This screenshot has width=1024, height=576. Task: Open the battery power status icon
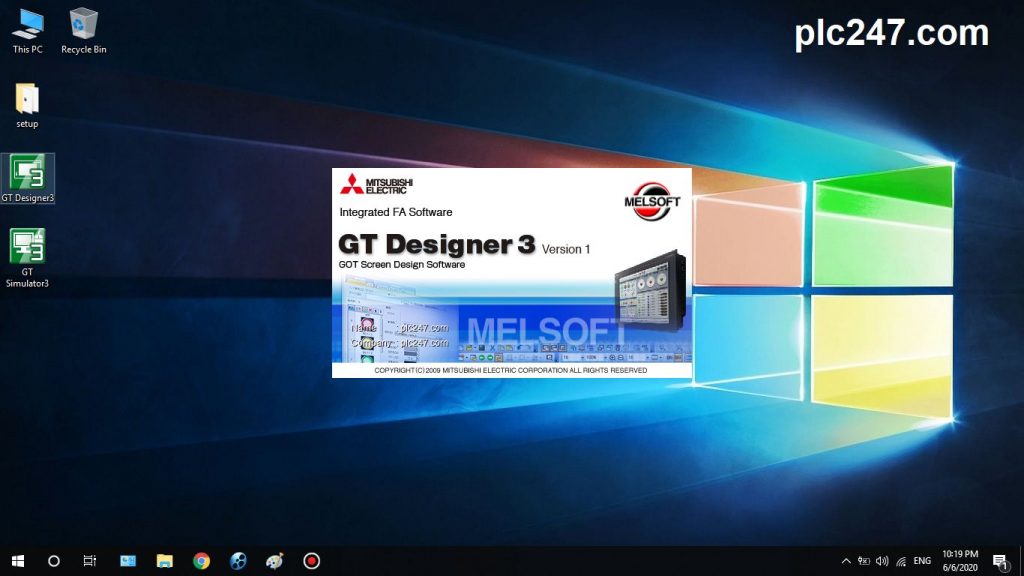pyautogui.click(x=864, y=561)
